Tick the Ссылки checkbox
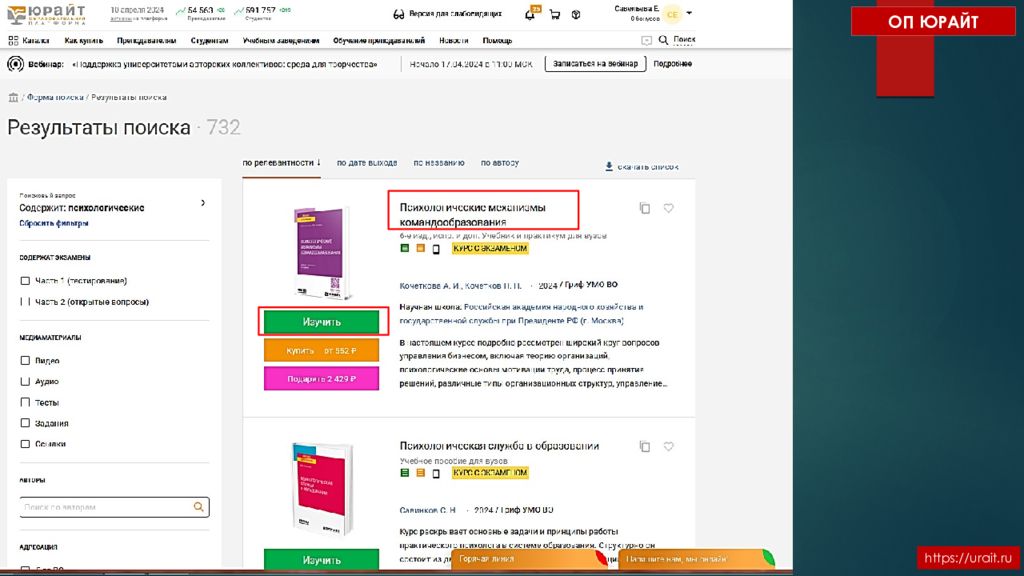Viewport: 1024px width, 576px height. pyautogui.click(x=25, y=444)
